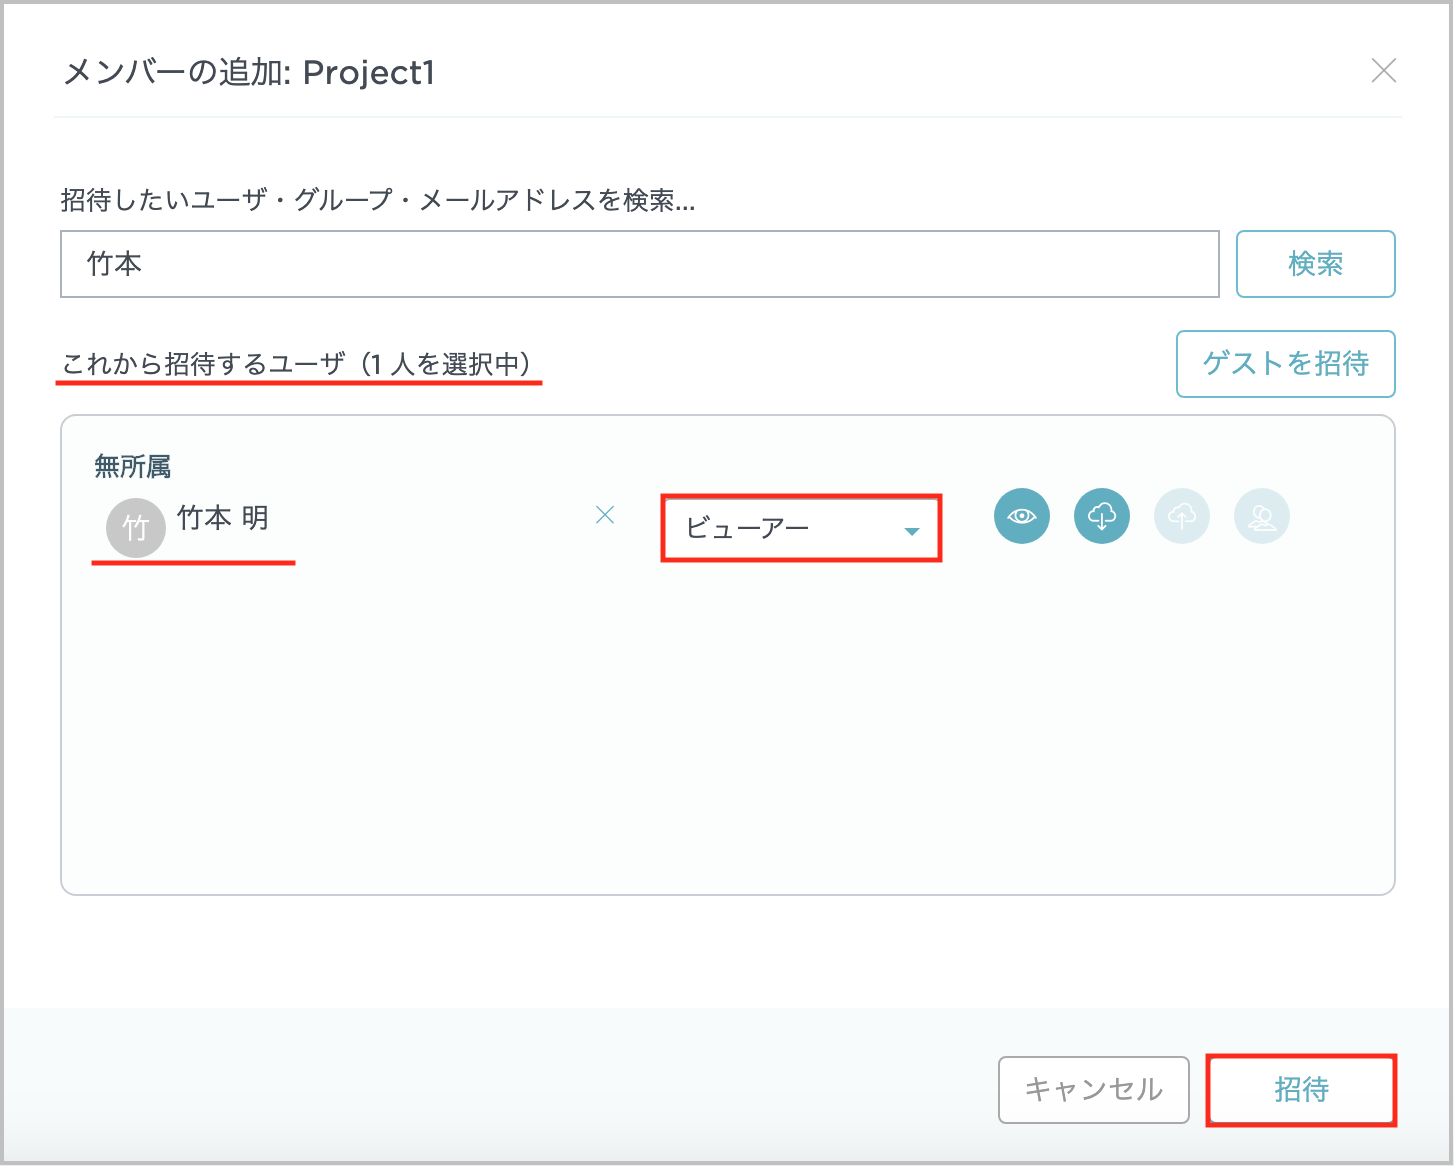
Task: Click the 無所属 group label
Action: pos(132,466)
